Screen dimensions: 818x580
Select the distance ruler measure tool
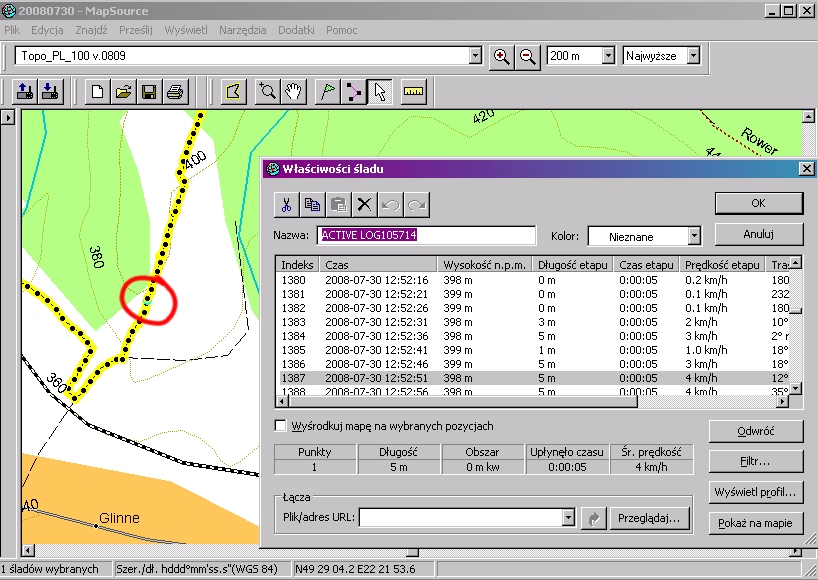coord(413,92)
